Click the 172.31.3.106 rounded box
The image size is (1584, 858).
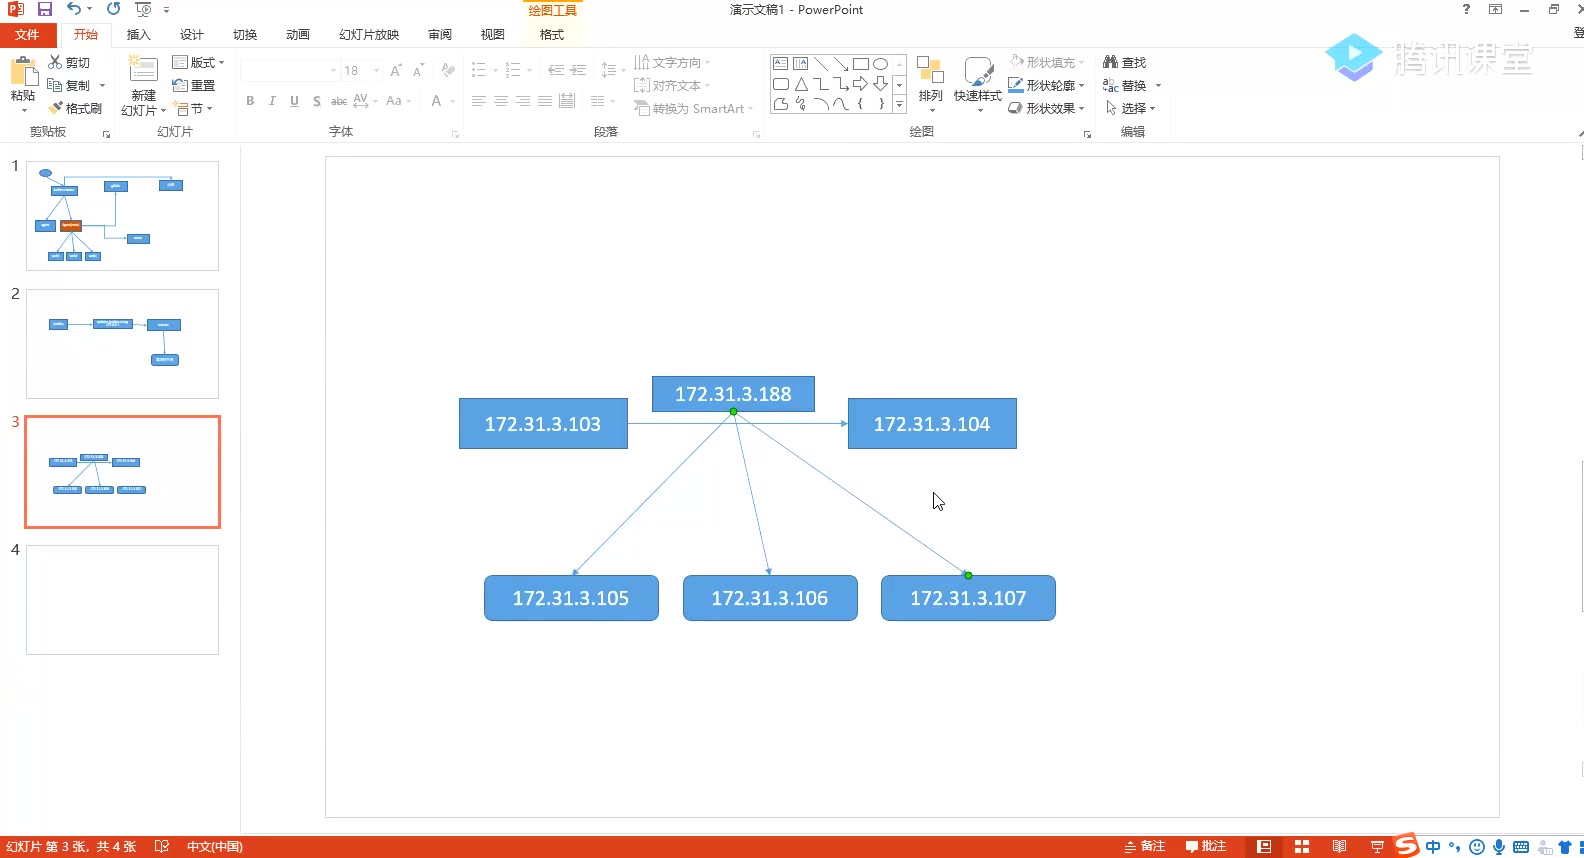pyautogui.click(x=770, y=598)
